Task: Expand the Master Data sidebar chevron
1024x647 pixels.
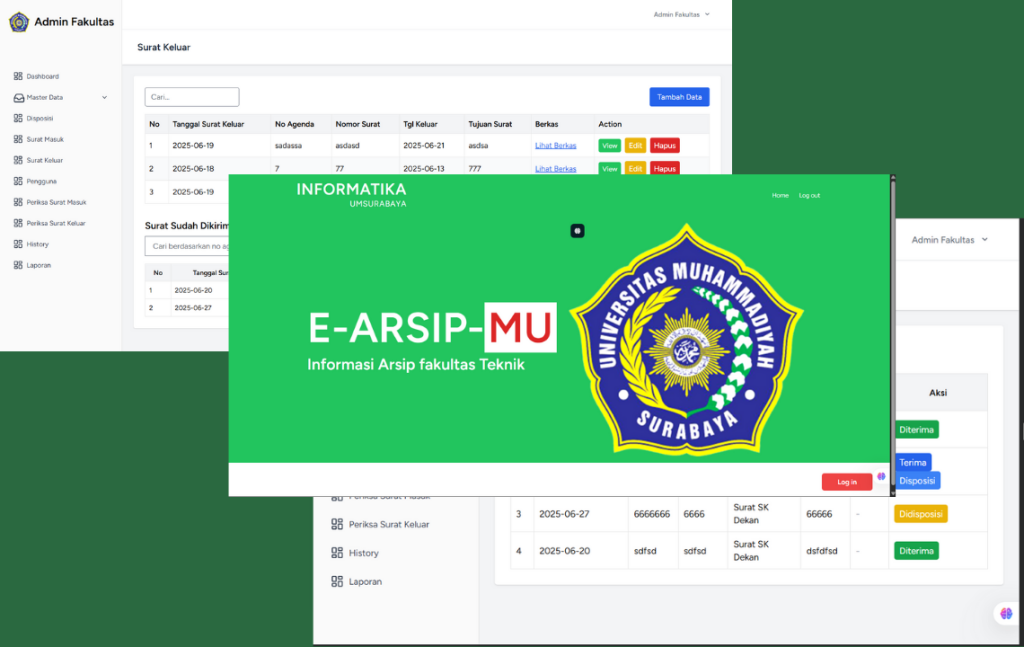Action: (x=104, y=97)
